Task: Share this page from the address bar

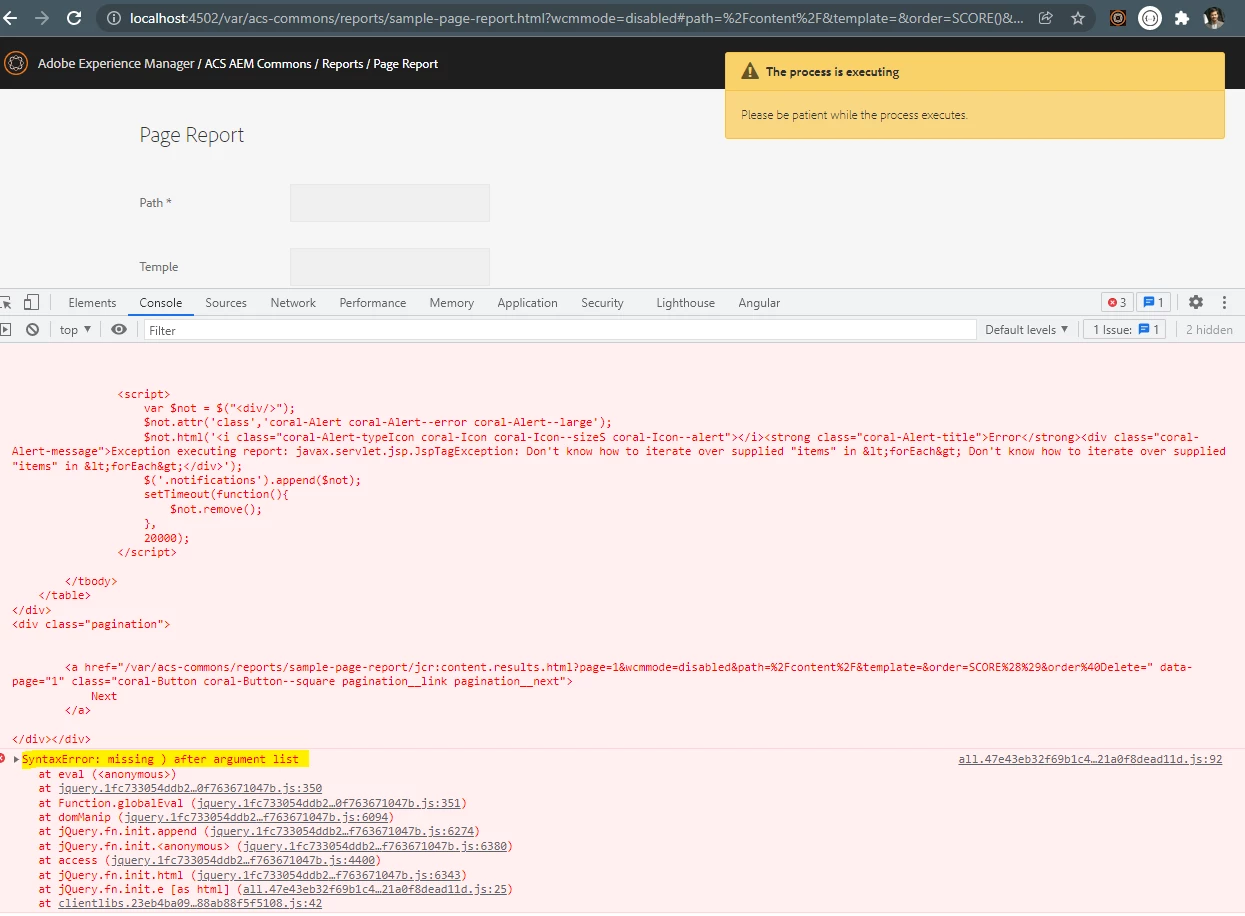Action: pos(1046,18)
